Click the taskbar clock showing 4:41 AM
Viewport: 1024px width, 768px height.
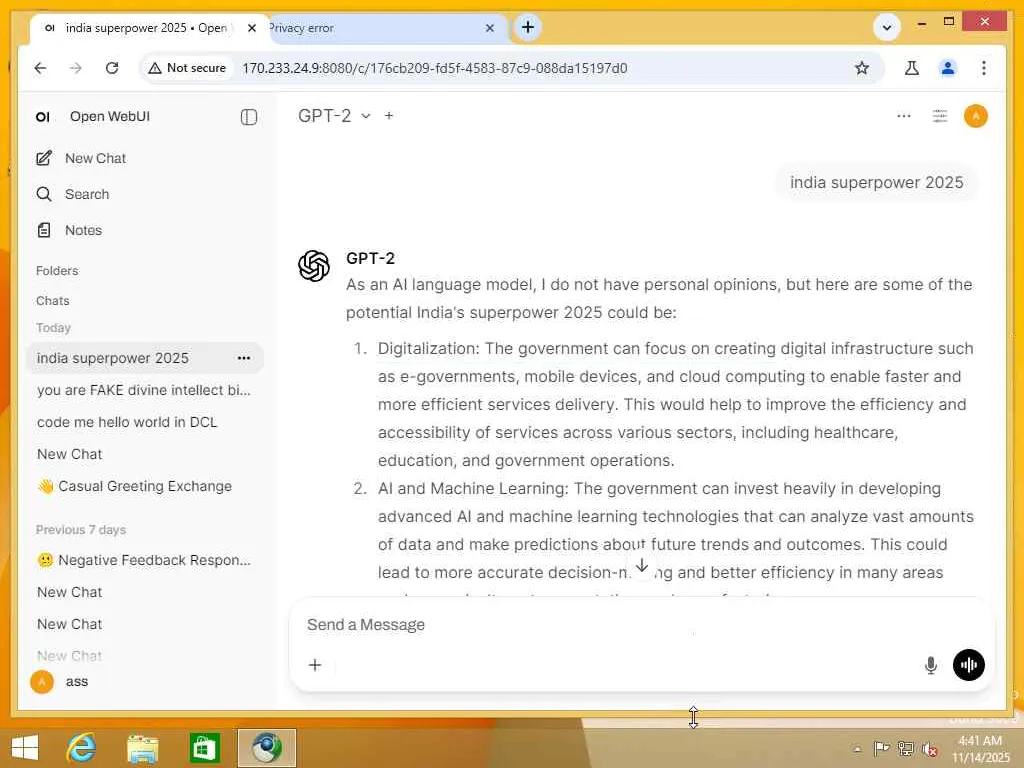980,748
